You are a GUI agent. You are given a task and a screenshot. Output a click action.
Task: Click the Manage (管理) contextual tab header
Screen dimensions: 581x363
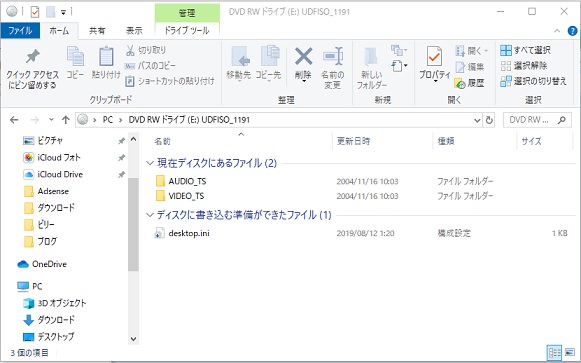pos(187,13)
